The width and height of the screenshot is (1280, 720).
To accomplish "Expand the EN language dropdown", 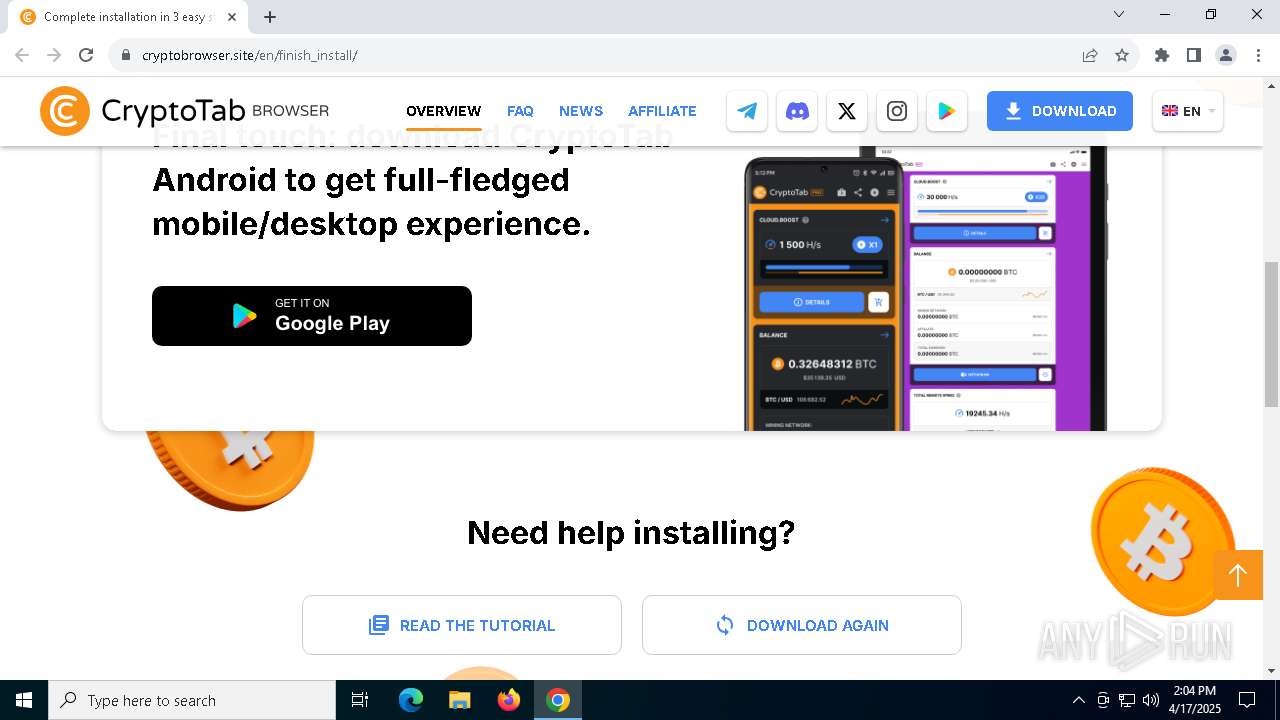I will [1188, 111].
